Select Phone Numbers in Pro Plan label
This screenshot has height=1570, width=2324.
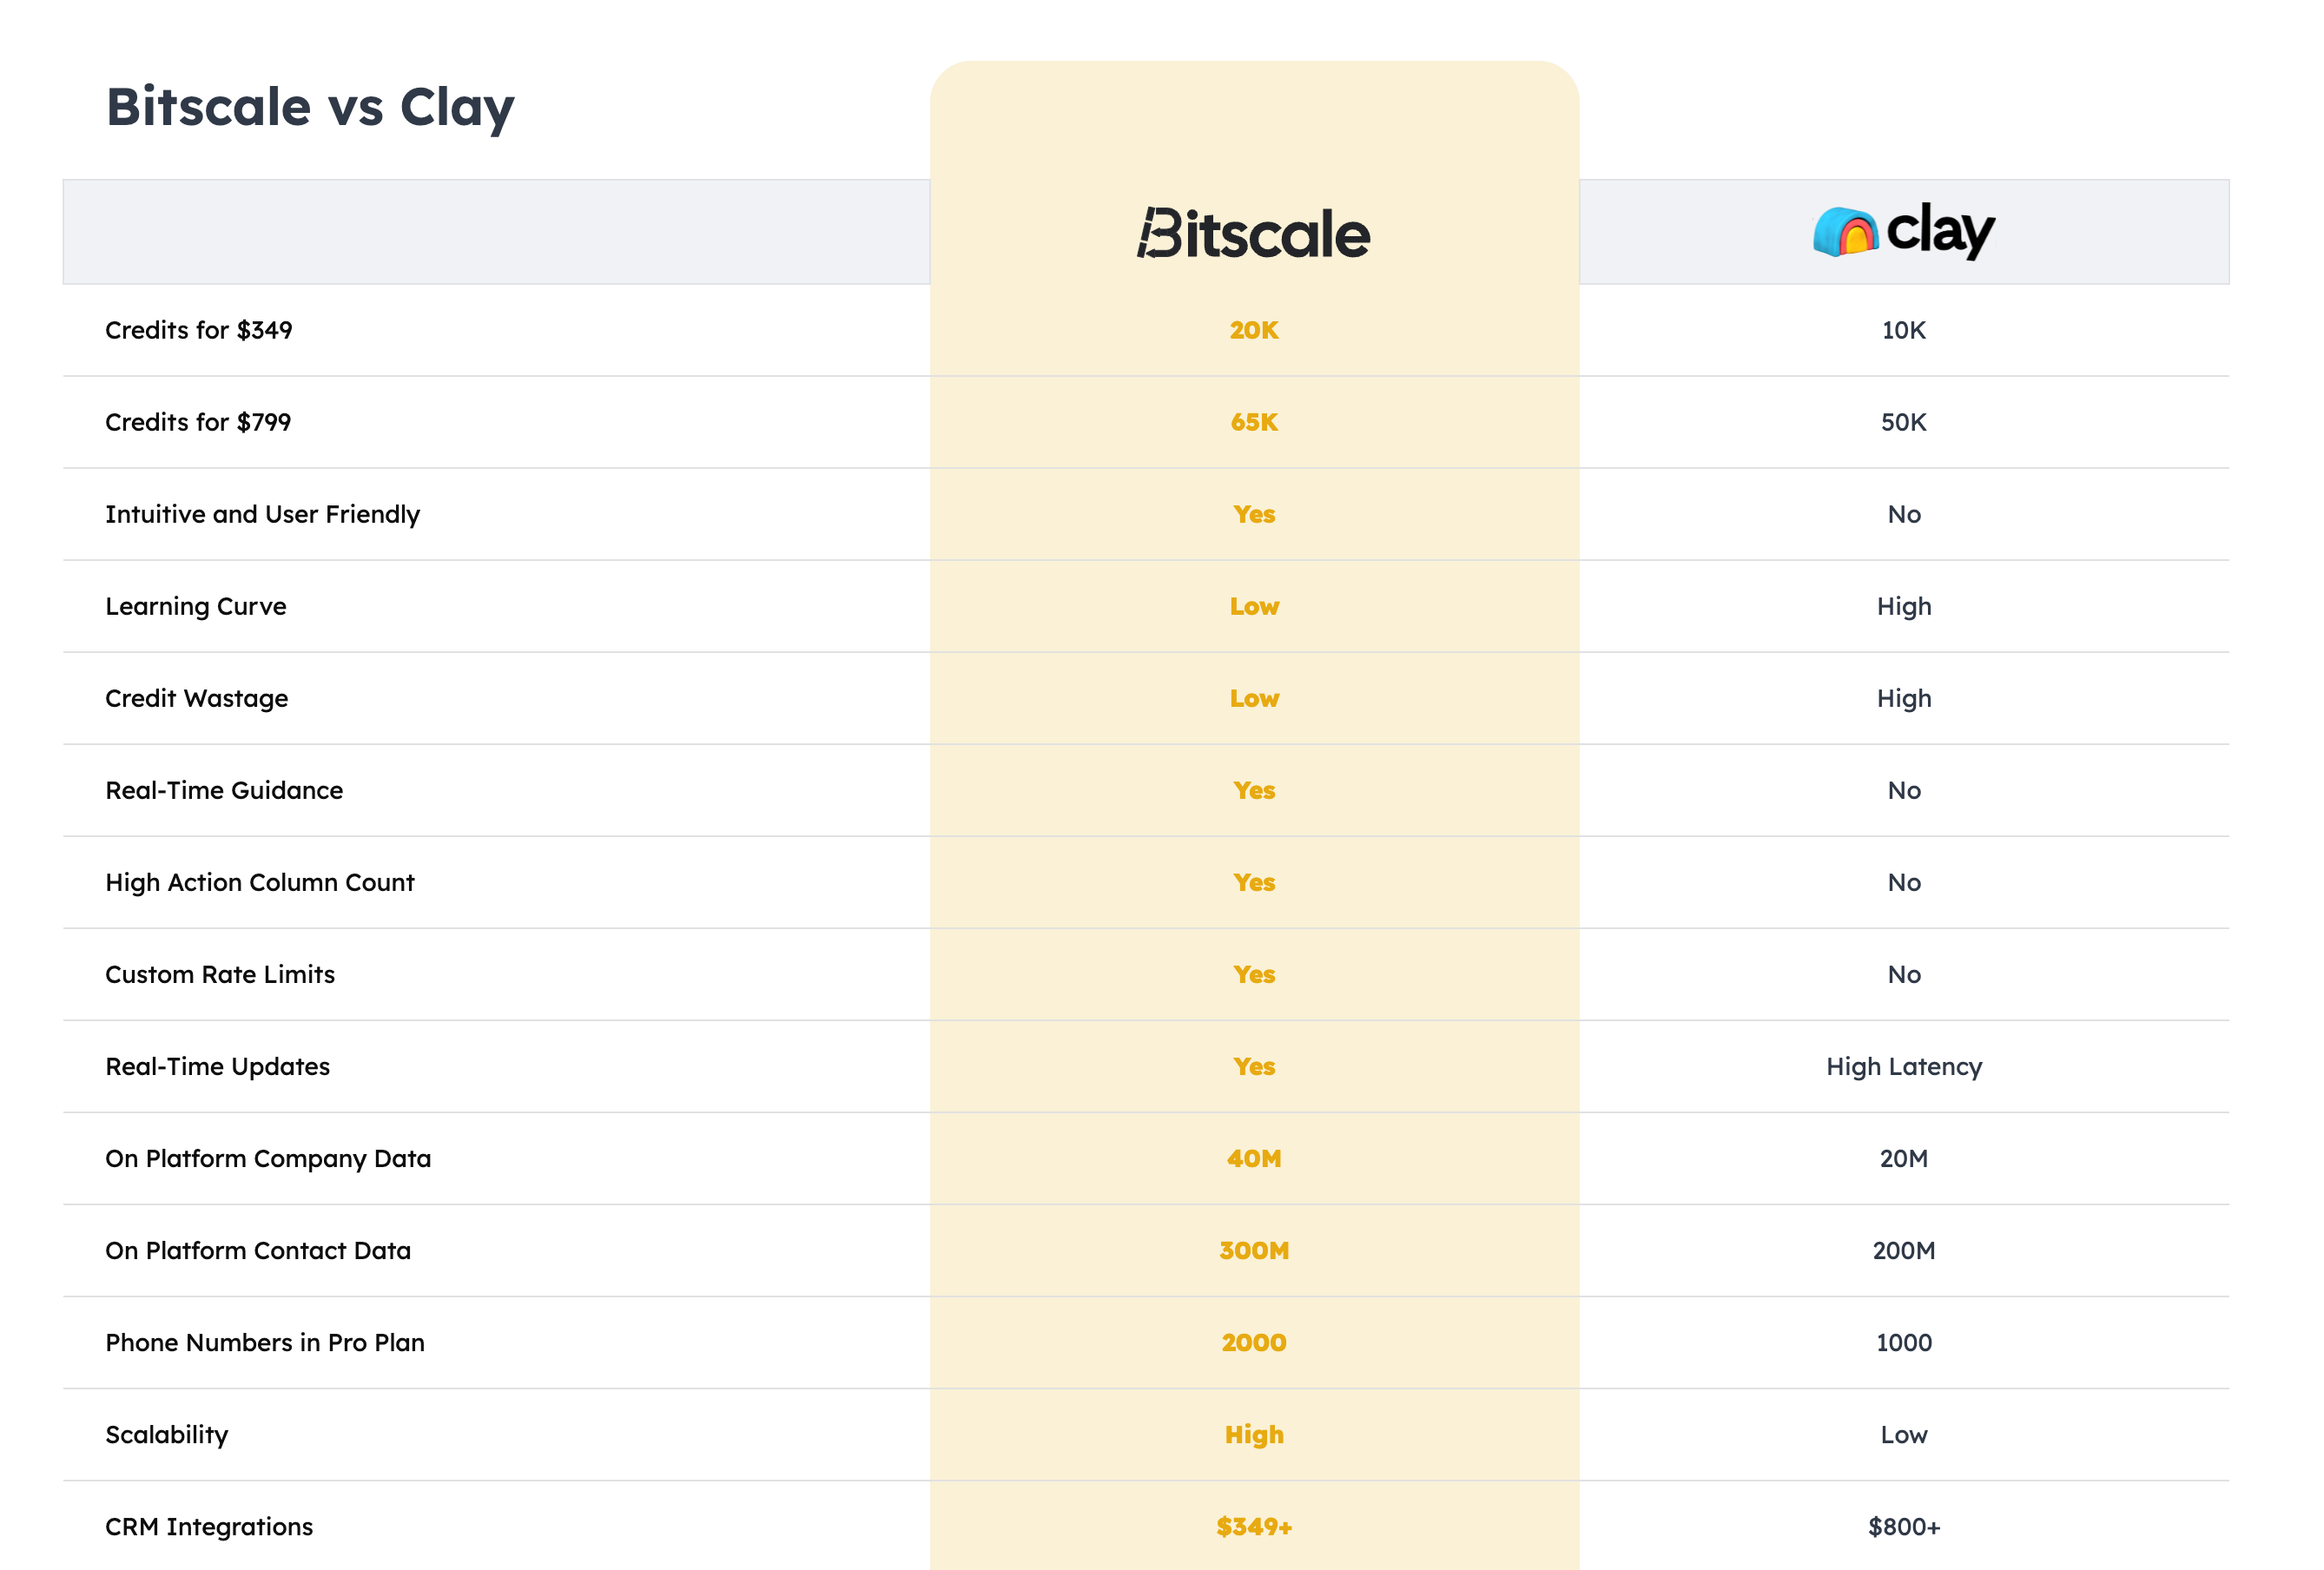[x=265, y=1342]
